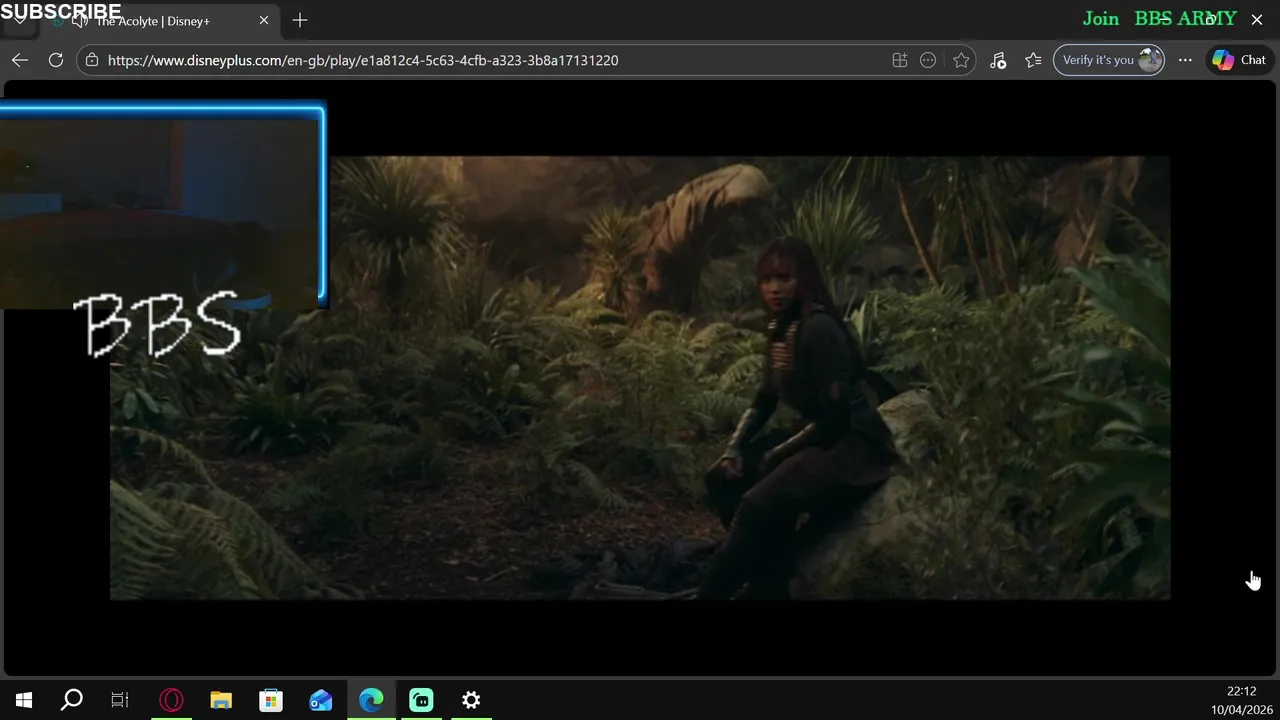The width and height of the screenshot is (1280, 720).
Task: Open File Explorer from taskbar
Action: [x=221, y=700]
